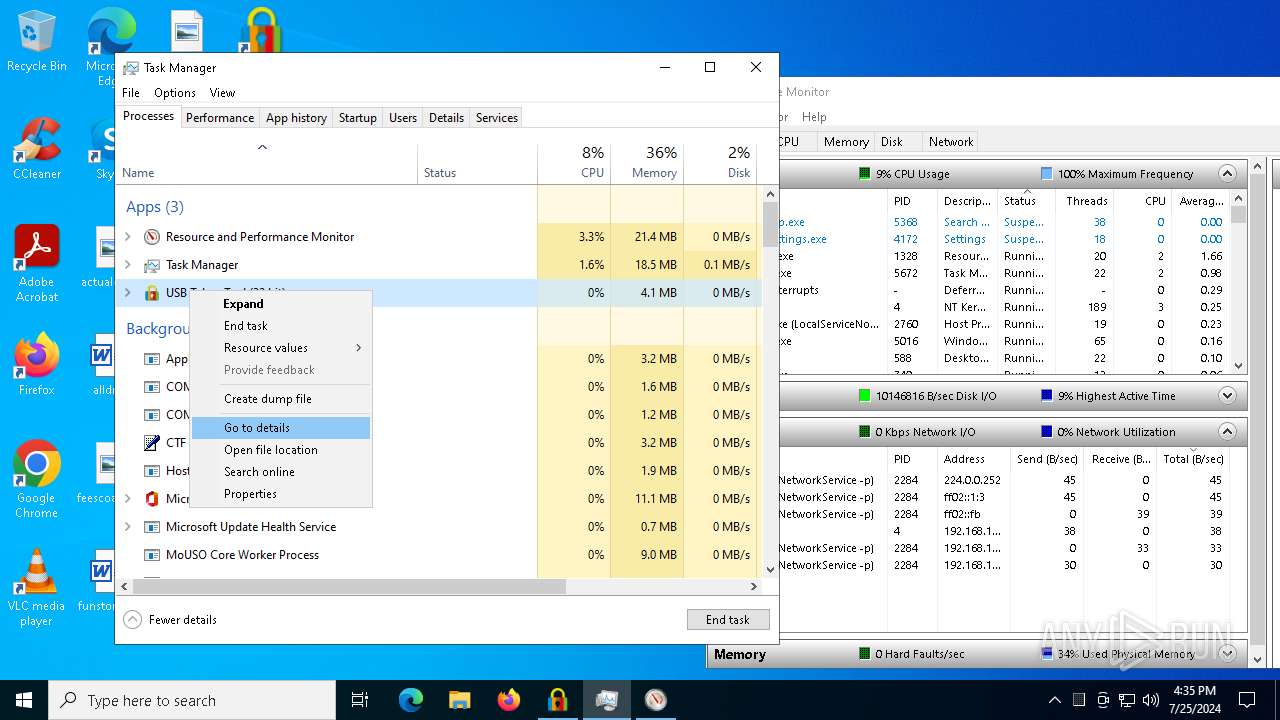This screenshot has width=1280, height=720.
Task: Open Adobe Acrobat desktop shortcut
Action: 37,263
